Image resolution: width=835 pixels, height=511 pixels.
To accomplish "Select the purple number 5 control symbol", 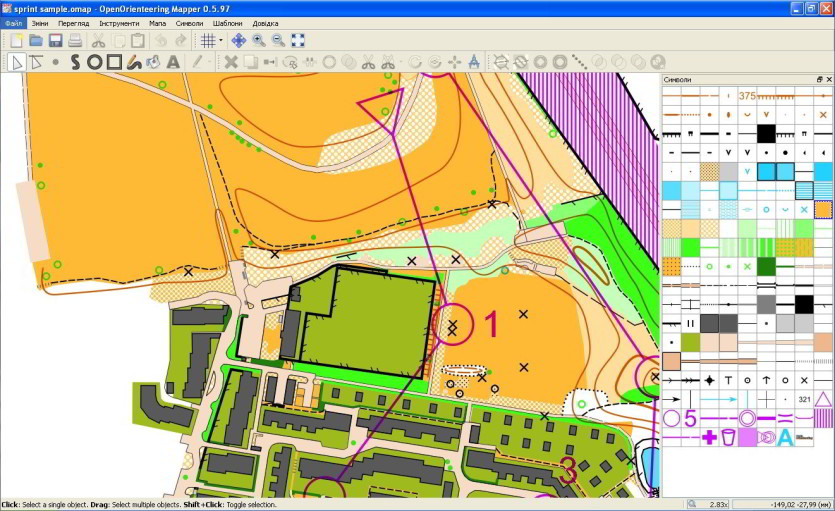I will (x=690, y=418).
